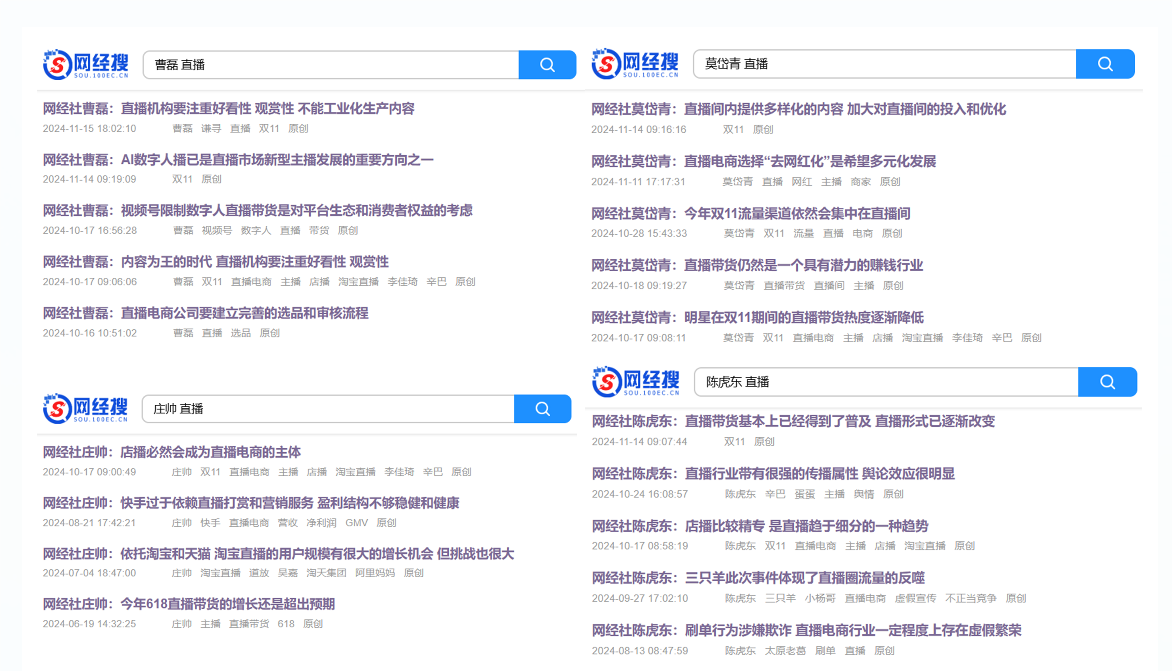The height and width of the screenshot is (671, 1172).
Task: Open 莫岱青 article about '去网红化' 直播电商
Action: (x=763, y=161)
